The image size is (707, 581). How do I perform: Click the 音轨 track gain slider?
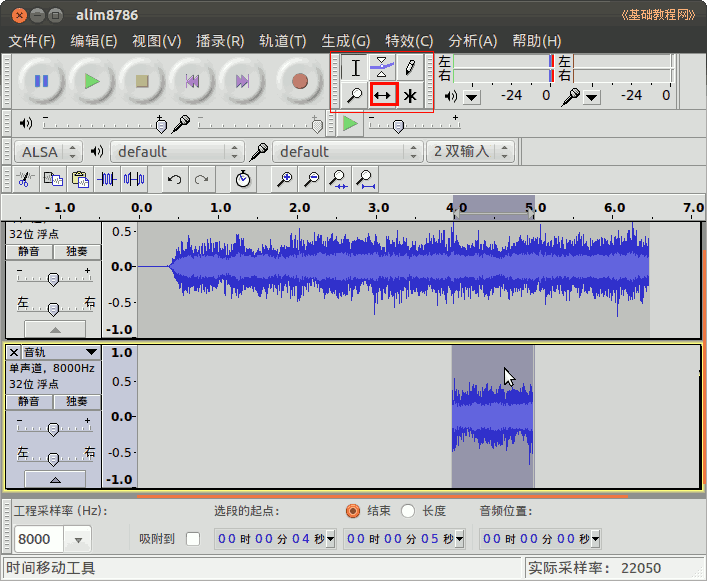(53, 429)
